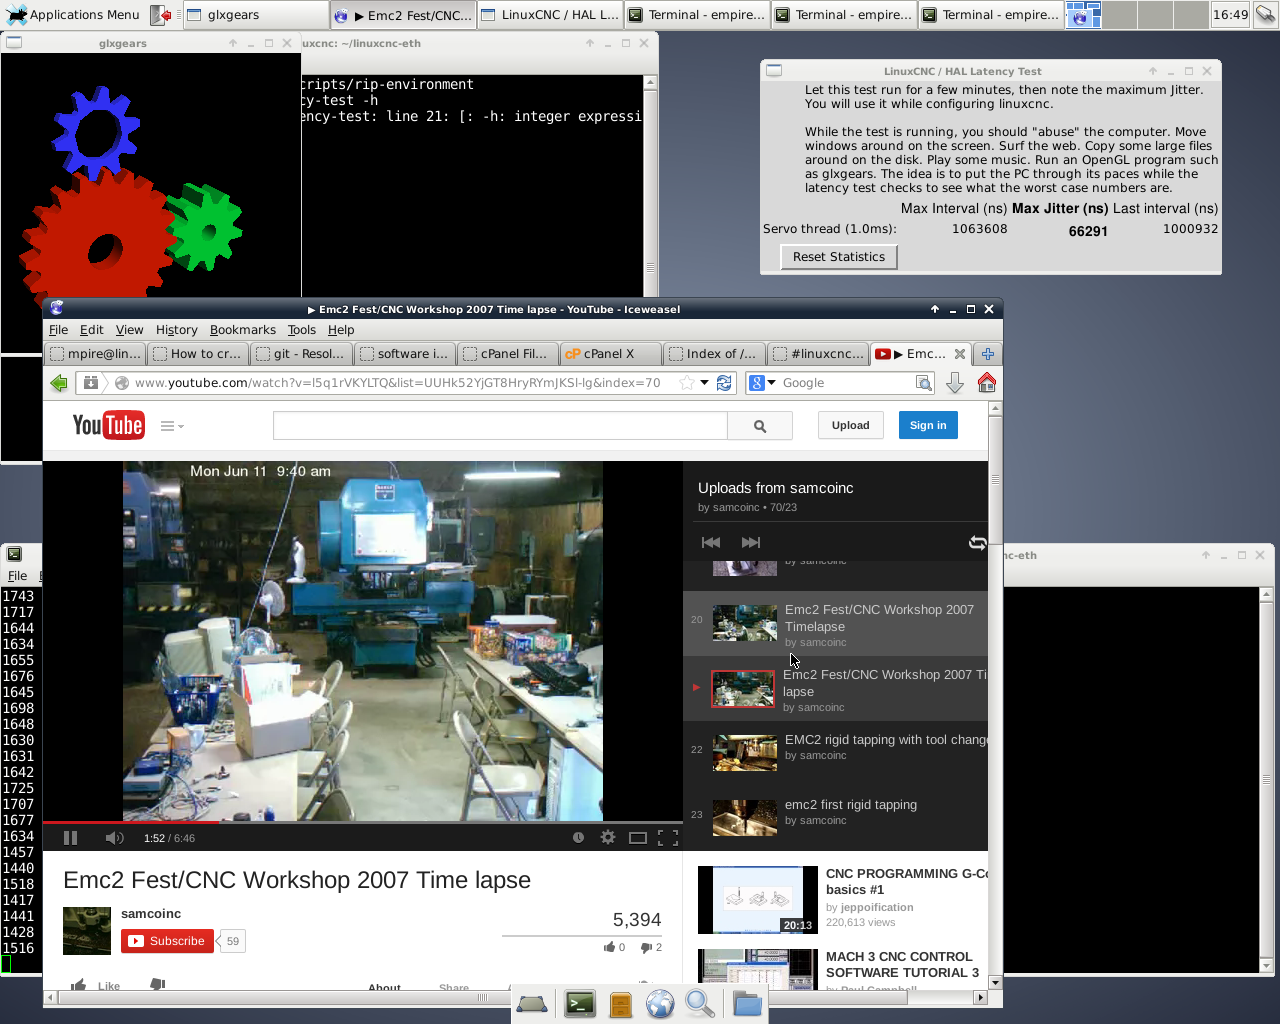This screenshot has height=1024, width=1280.
Task: Open a new browser tab
Action: pos(987,354)
